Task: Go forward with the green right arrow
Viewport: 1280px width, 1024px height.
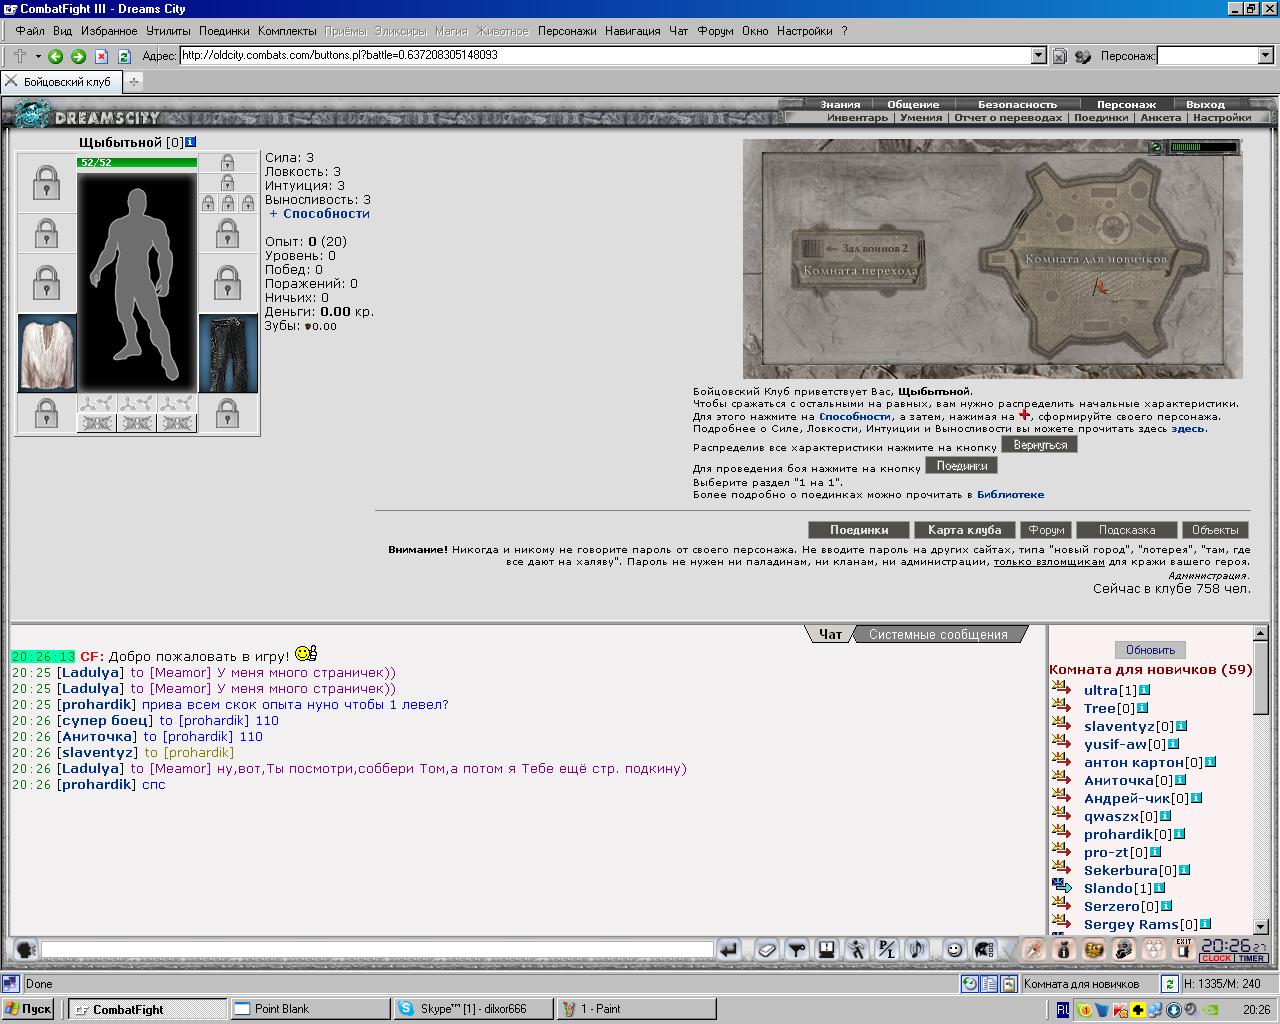Action: (x=78, y=56)
